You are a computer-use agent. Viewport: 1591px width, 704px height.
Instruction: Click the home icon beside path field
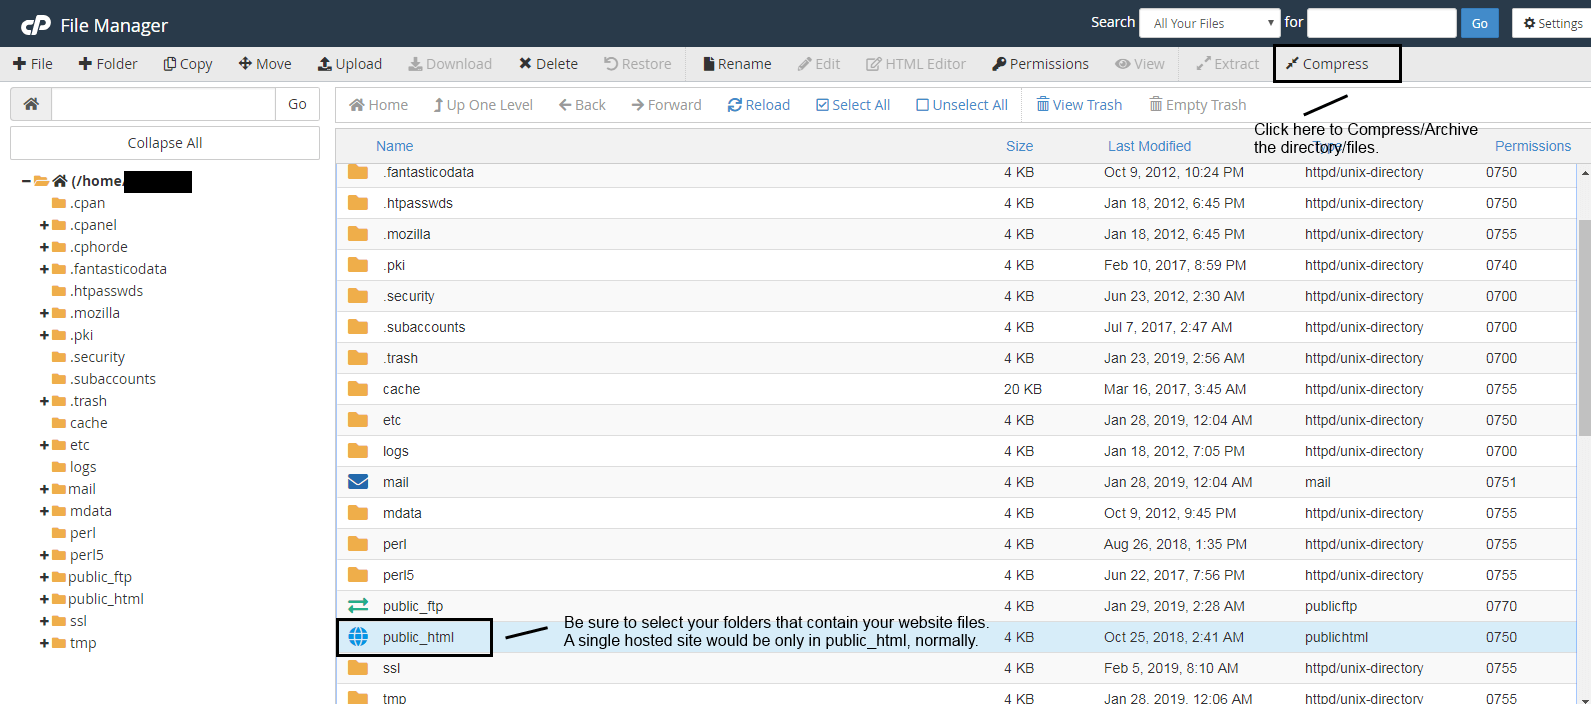pos(31,104)
